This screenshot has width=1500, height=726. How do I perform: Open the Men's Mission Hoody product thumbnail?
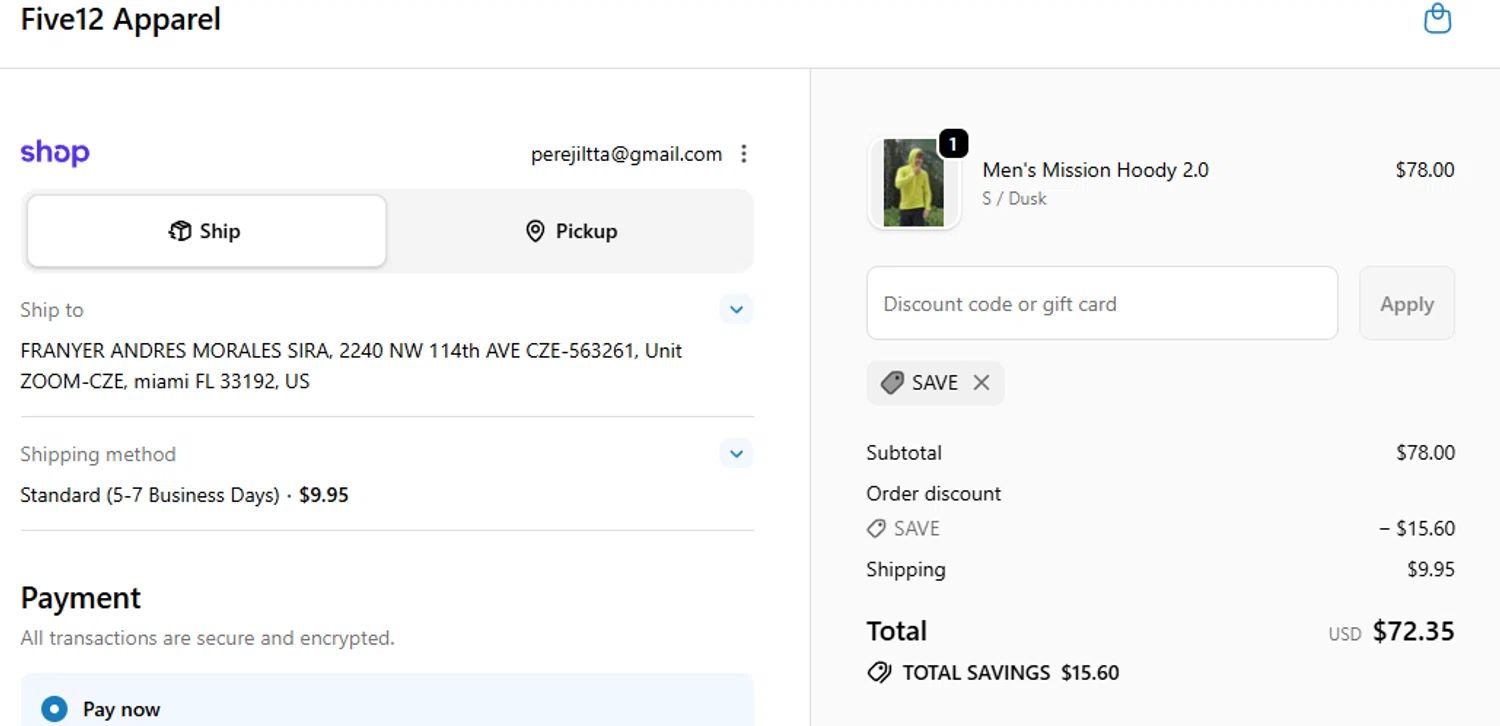tap(914, 183)
